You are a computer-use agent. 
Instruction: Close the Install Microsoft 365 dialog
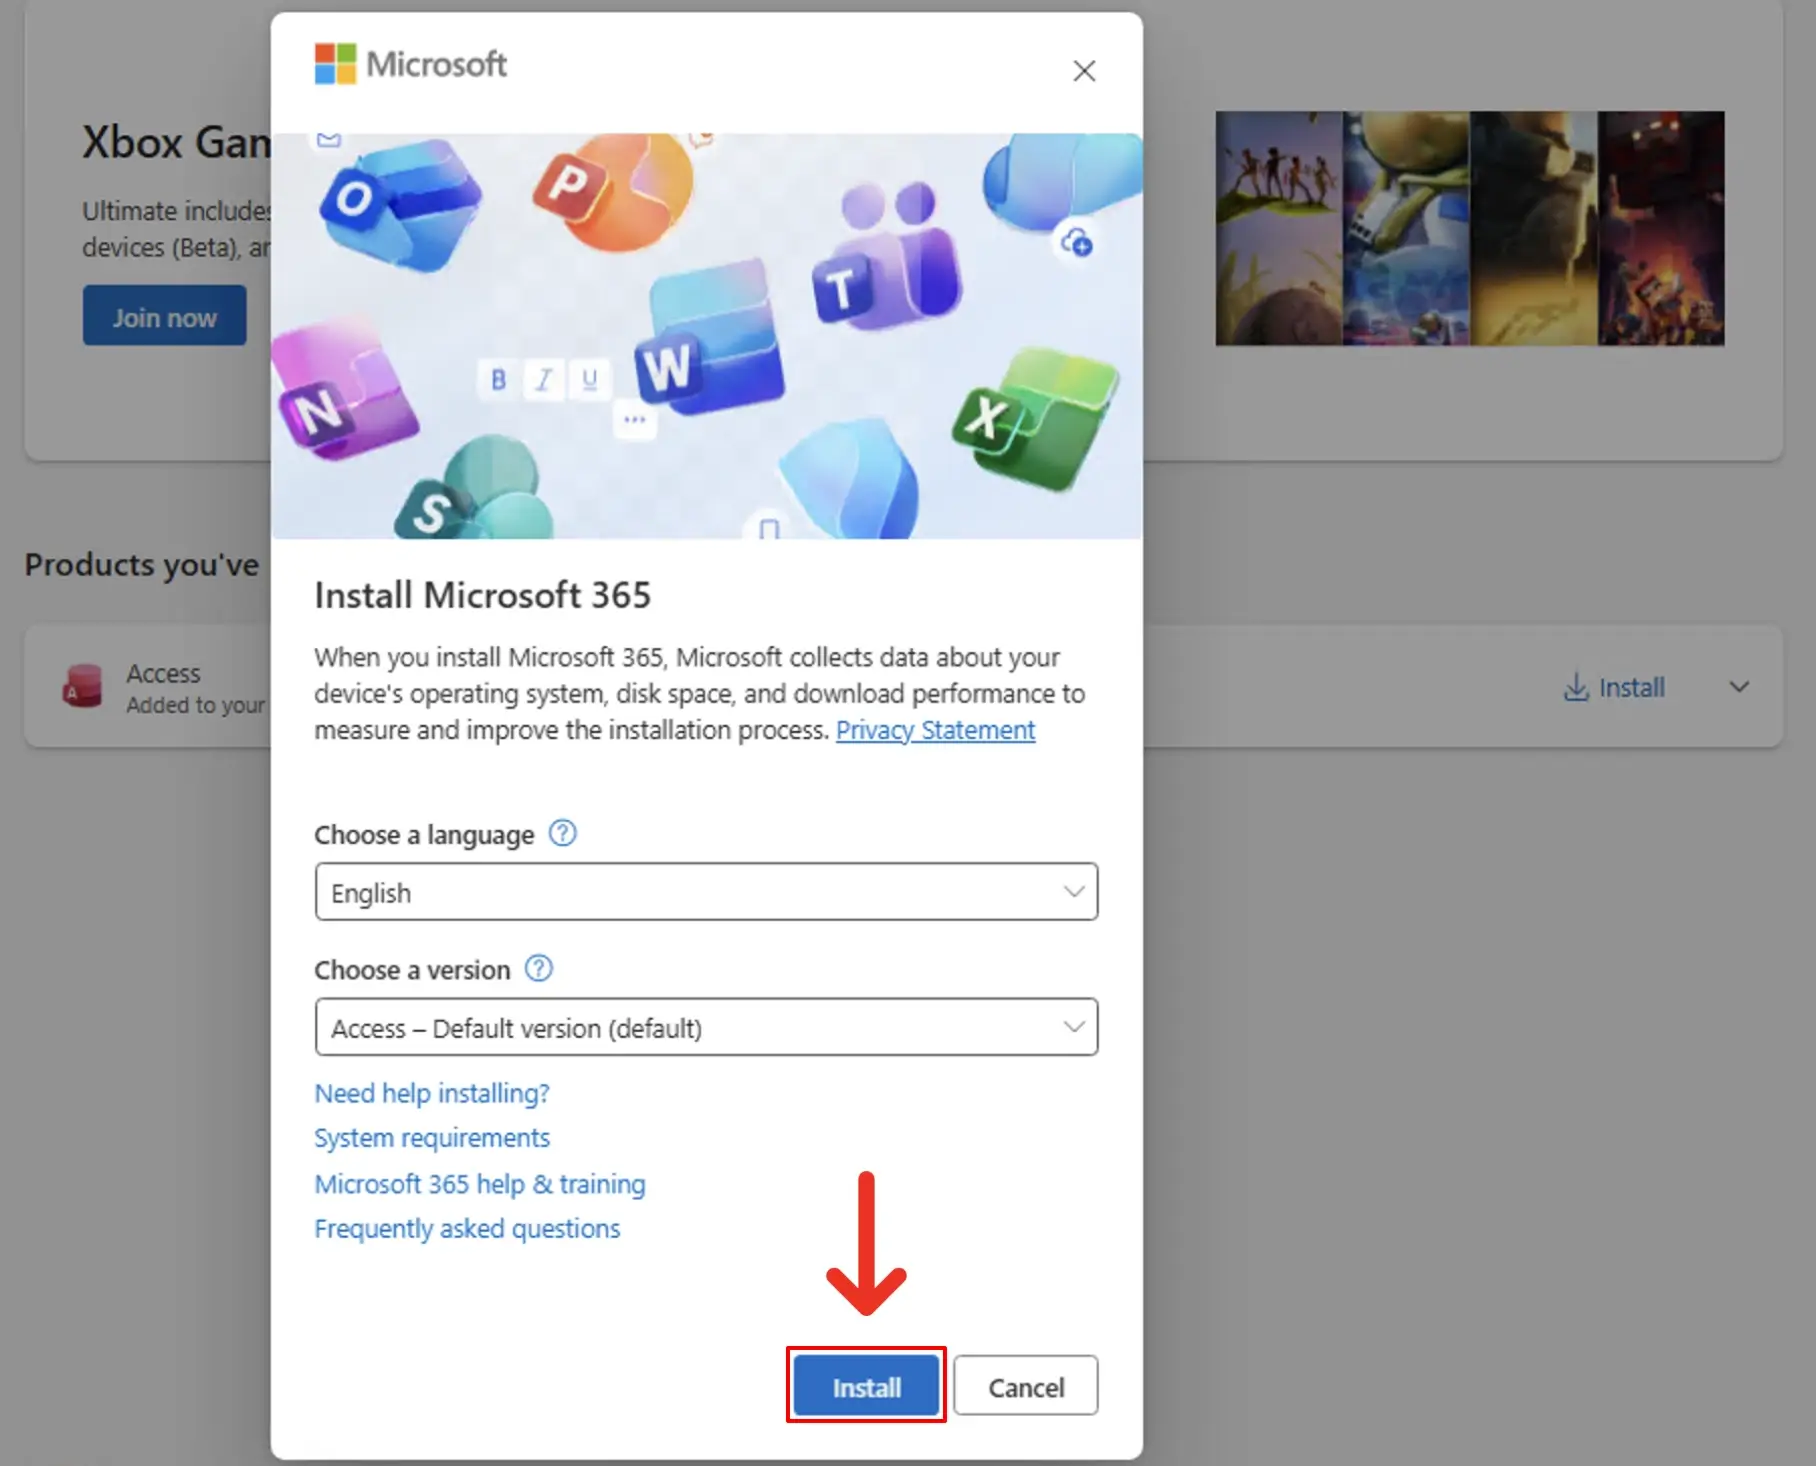coord(1084,71)
